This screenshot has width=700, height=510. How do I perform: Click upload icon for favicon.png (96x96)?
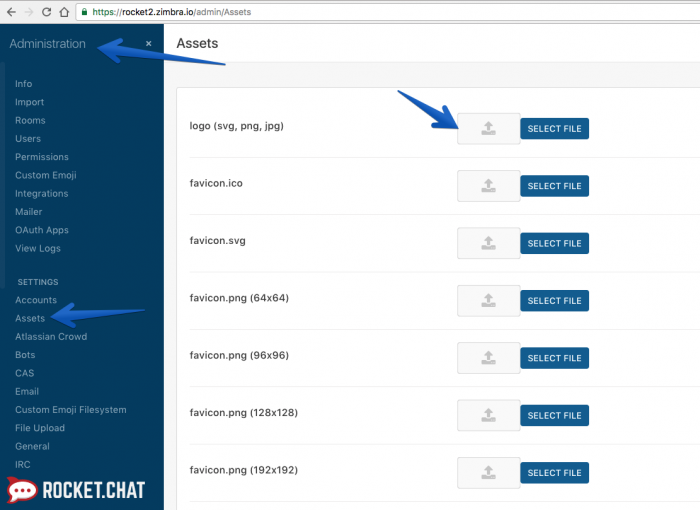tap(488, 358)
